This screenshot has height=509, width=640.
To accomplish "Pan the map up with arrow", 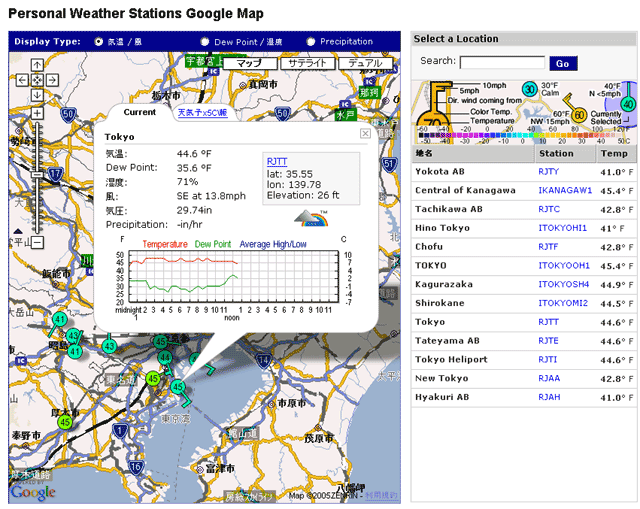I will click(x=37, y=65).
